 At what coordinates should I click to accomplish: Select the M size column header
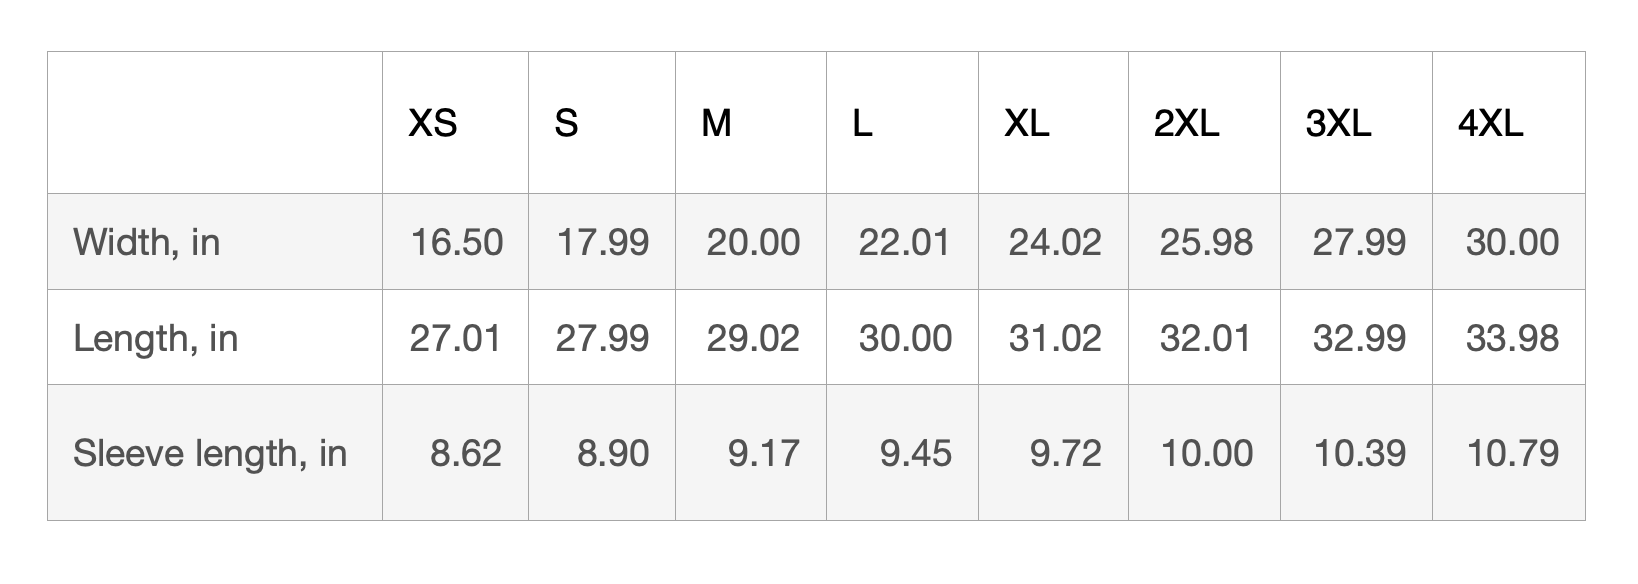[716, 123]
